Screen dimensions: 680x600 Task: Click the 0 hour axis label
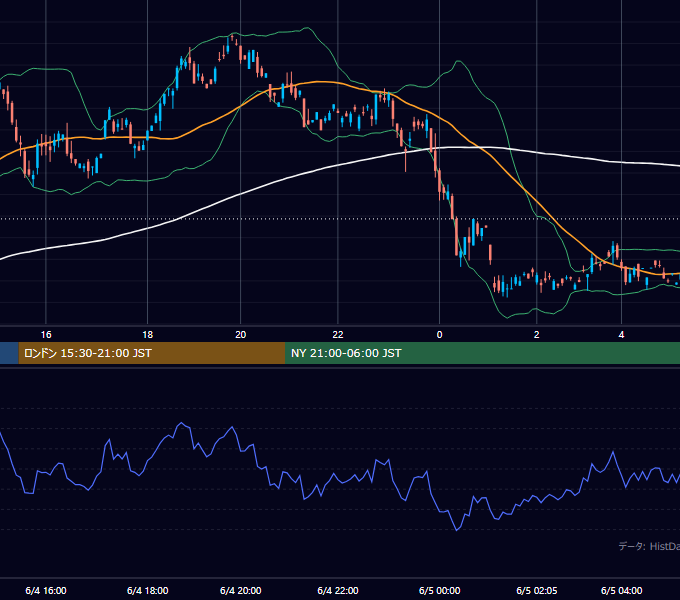[439, 335]
